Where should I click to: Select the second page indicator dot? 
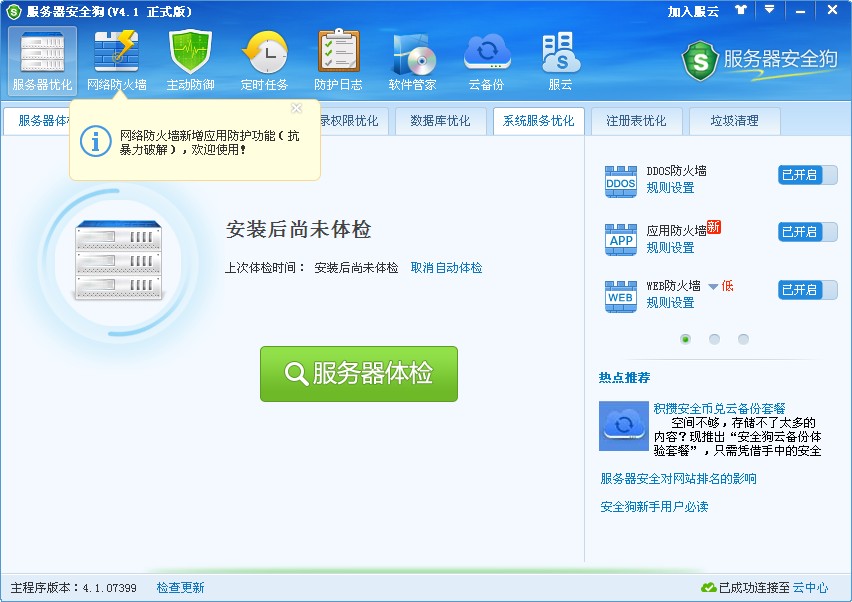[714, 339]
